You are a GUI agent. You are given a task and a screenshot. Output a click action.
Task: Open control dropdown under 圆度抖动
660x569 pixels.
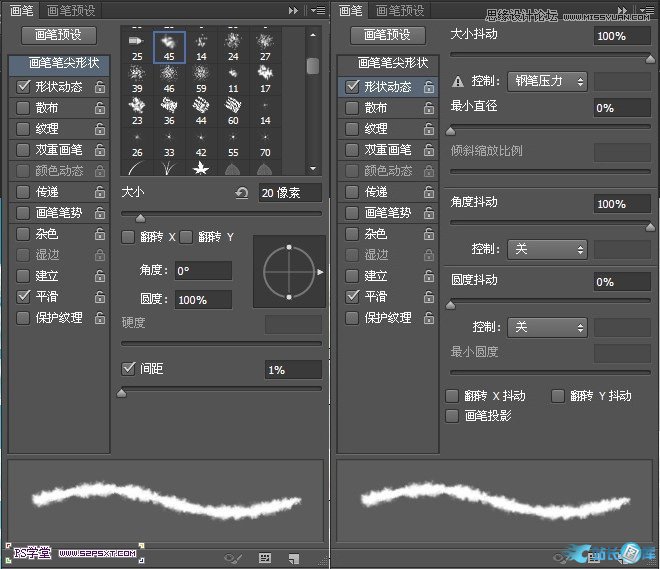[x=547, y=327]
